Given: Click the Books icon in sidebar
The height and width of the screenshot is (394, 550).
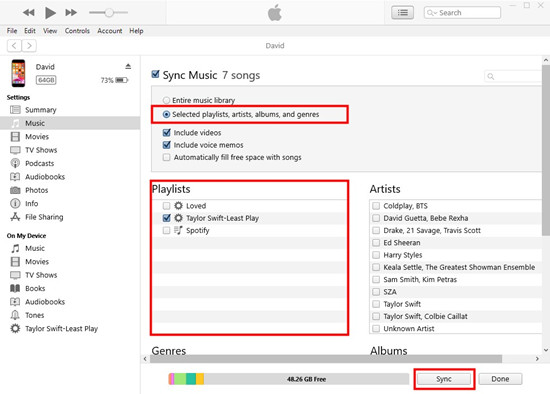Looking at the screenshot, I should point(15,288).
